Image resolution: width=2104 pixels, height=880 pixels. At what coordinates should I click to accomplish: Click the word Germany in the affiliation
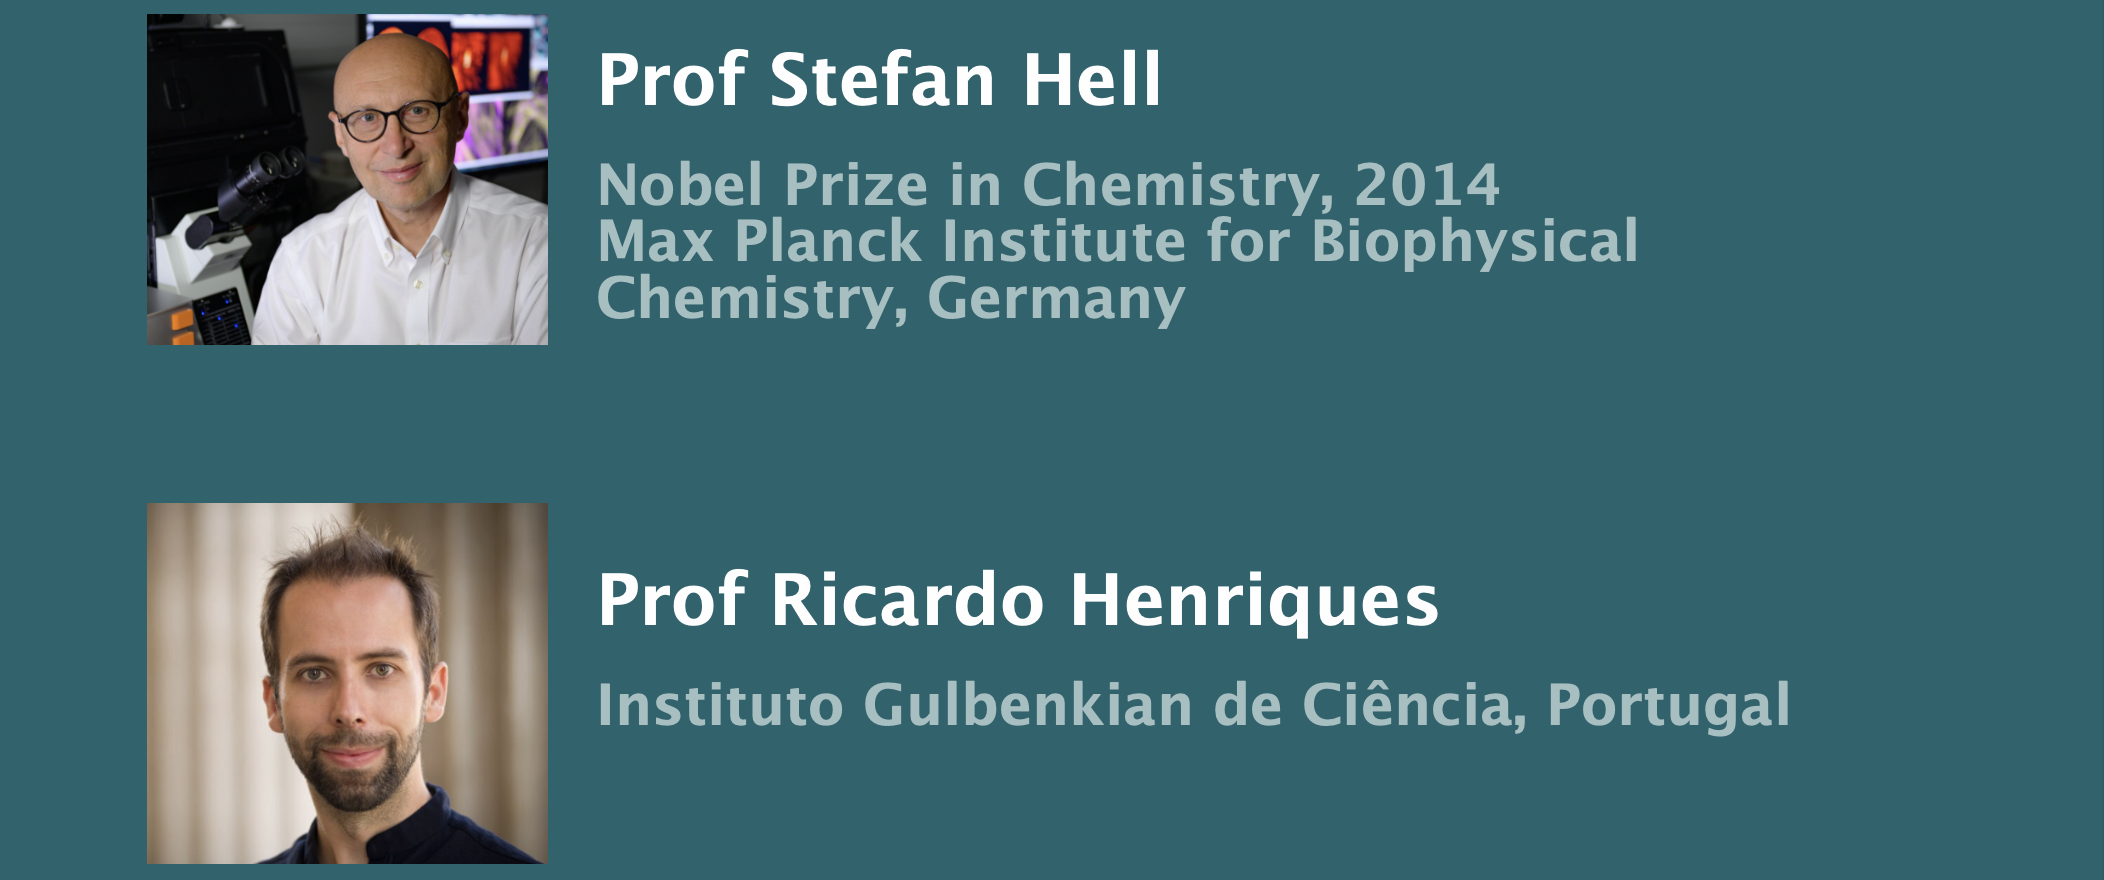[x=1056, y=299]
